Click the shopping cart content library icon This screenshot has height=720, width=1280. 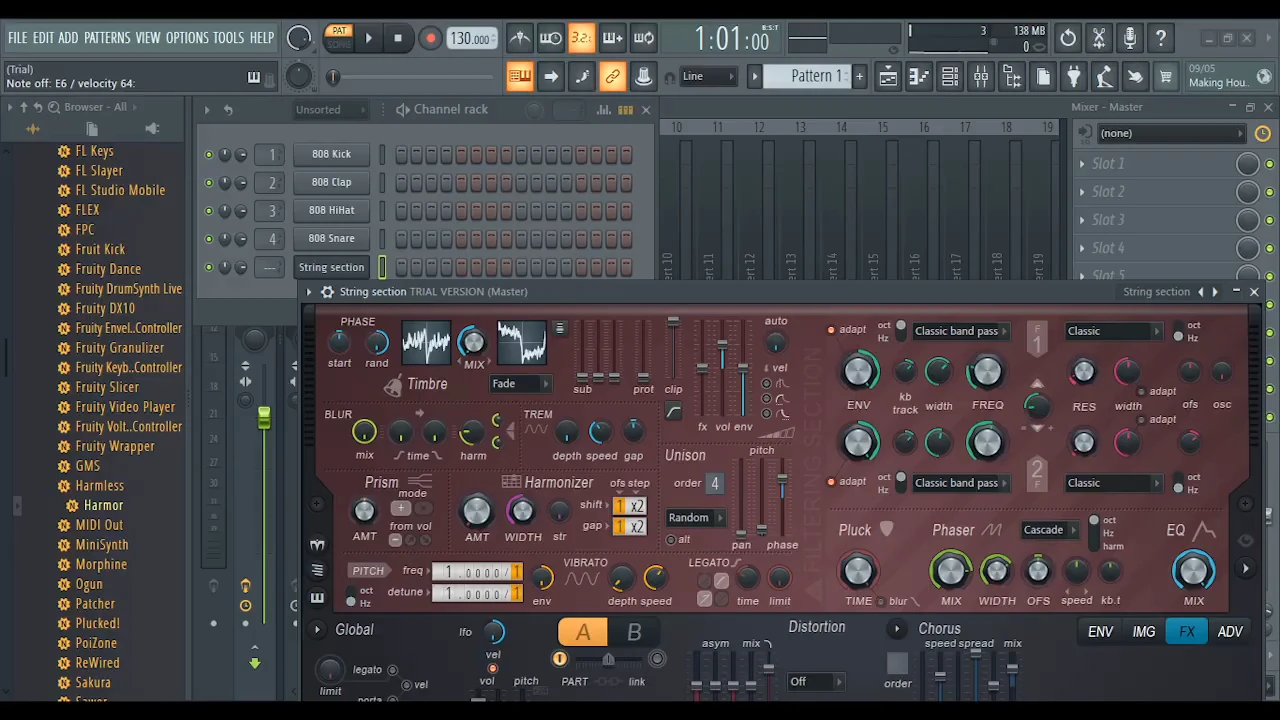[1166, 76]
